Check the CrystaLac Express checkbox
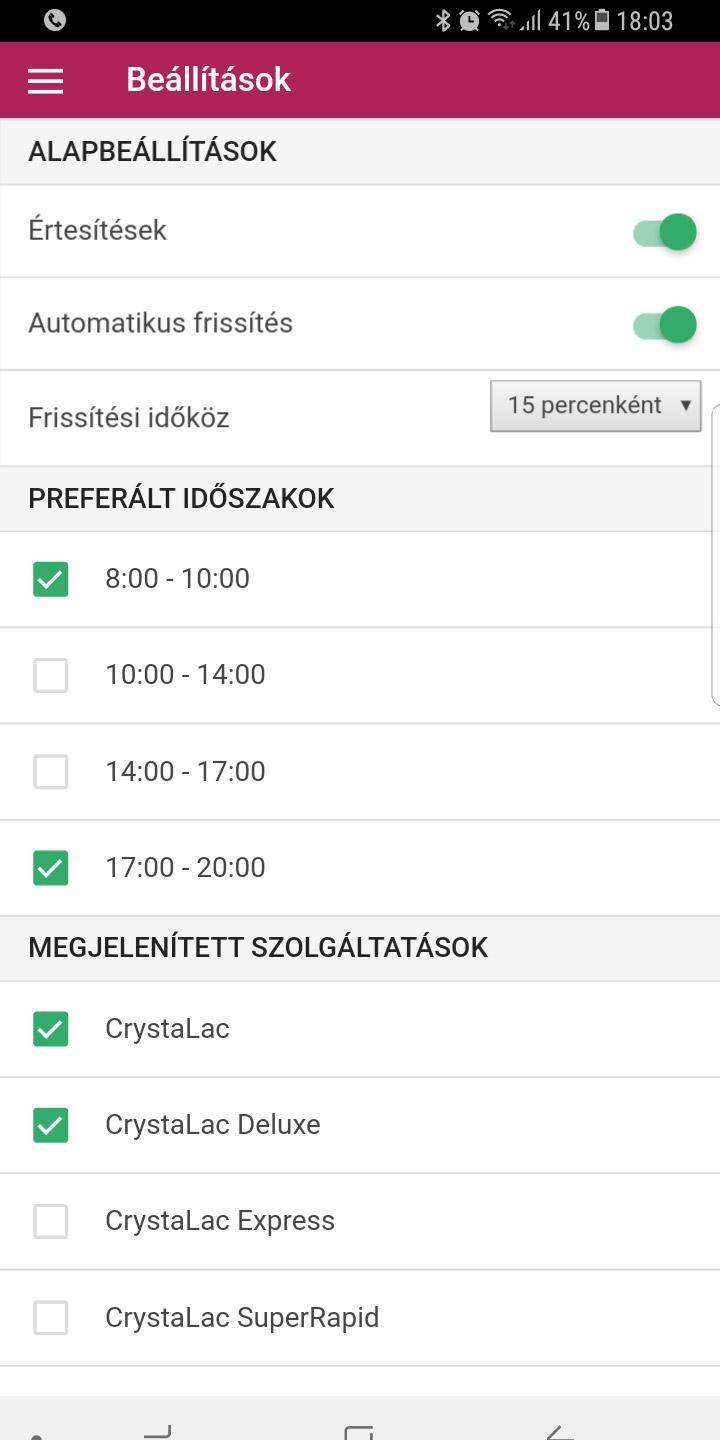Image resolution: width=720 pixels, height=1440 pixels. coord(51,1221)
